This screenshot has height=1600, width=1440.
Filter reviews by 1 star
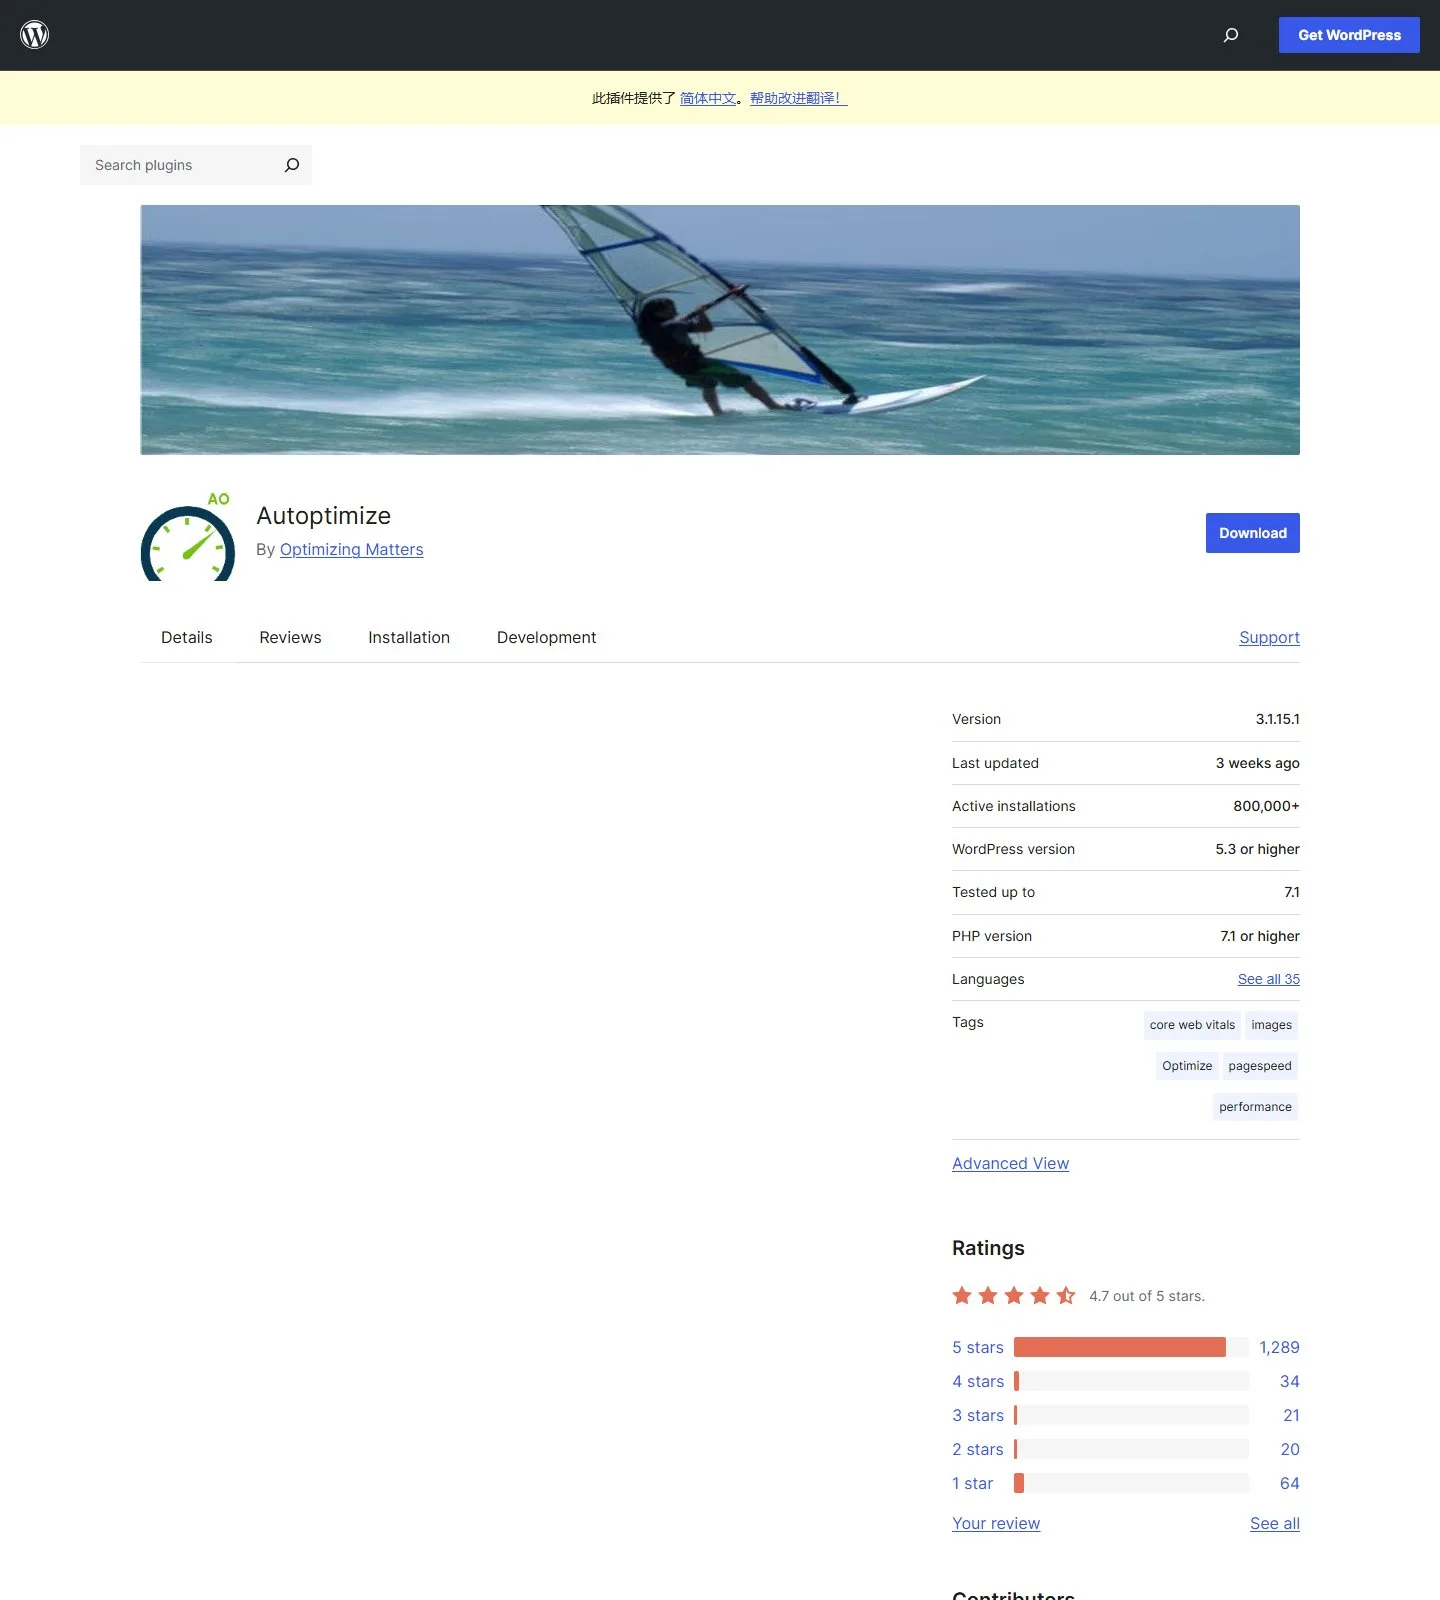[x=973, y=1484]
